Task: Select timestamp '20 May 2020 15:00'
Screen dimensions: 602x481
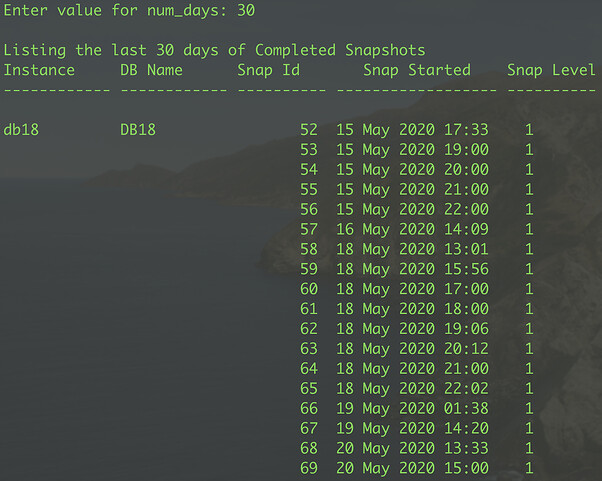Action: click(x=412, y=469)
